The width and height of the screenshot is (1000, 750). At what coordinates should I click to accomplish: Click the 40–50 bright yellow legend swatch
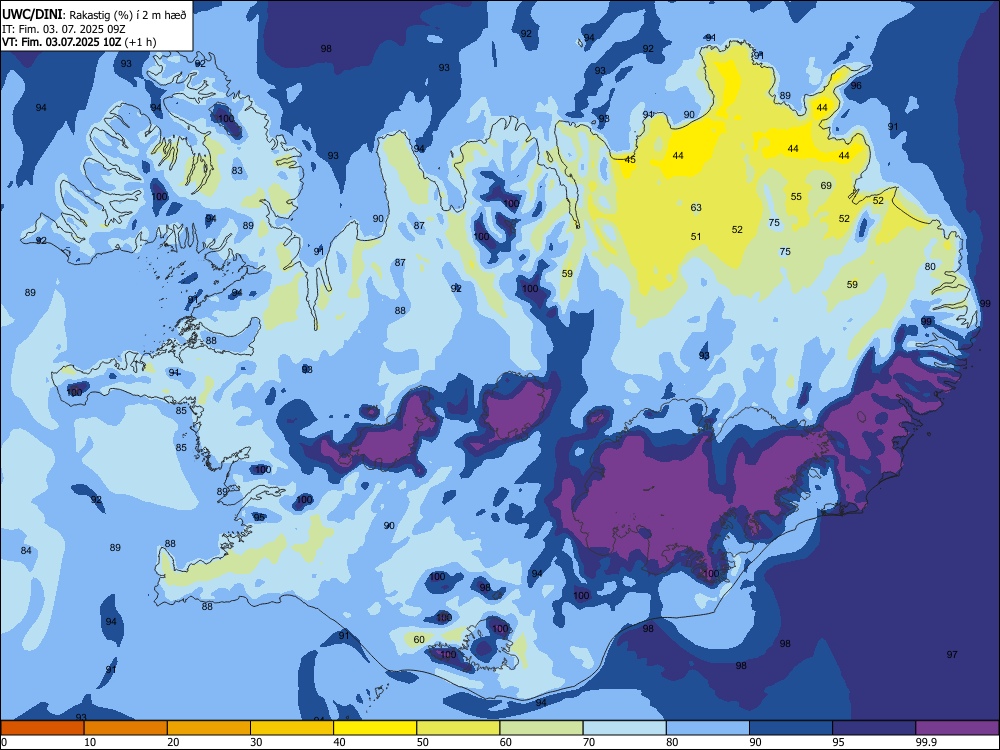pos(375,728)
